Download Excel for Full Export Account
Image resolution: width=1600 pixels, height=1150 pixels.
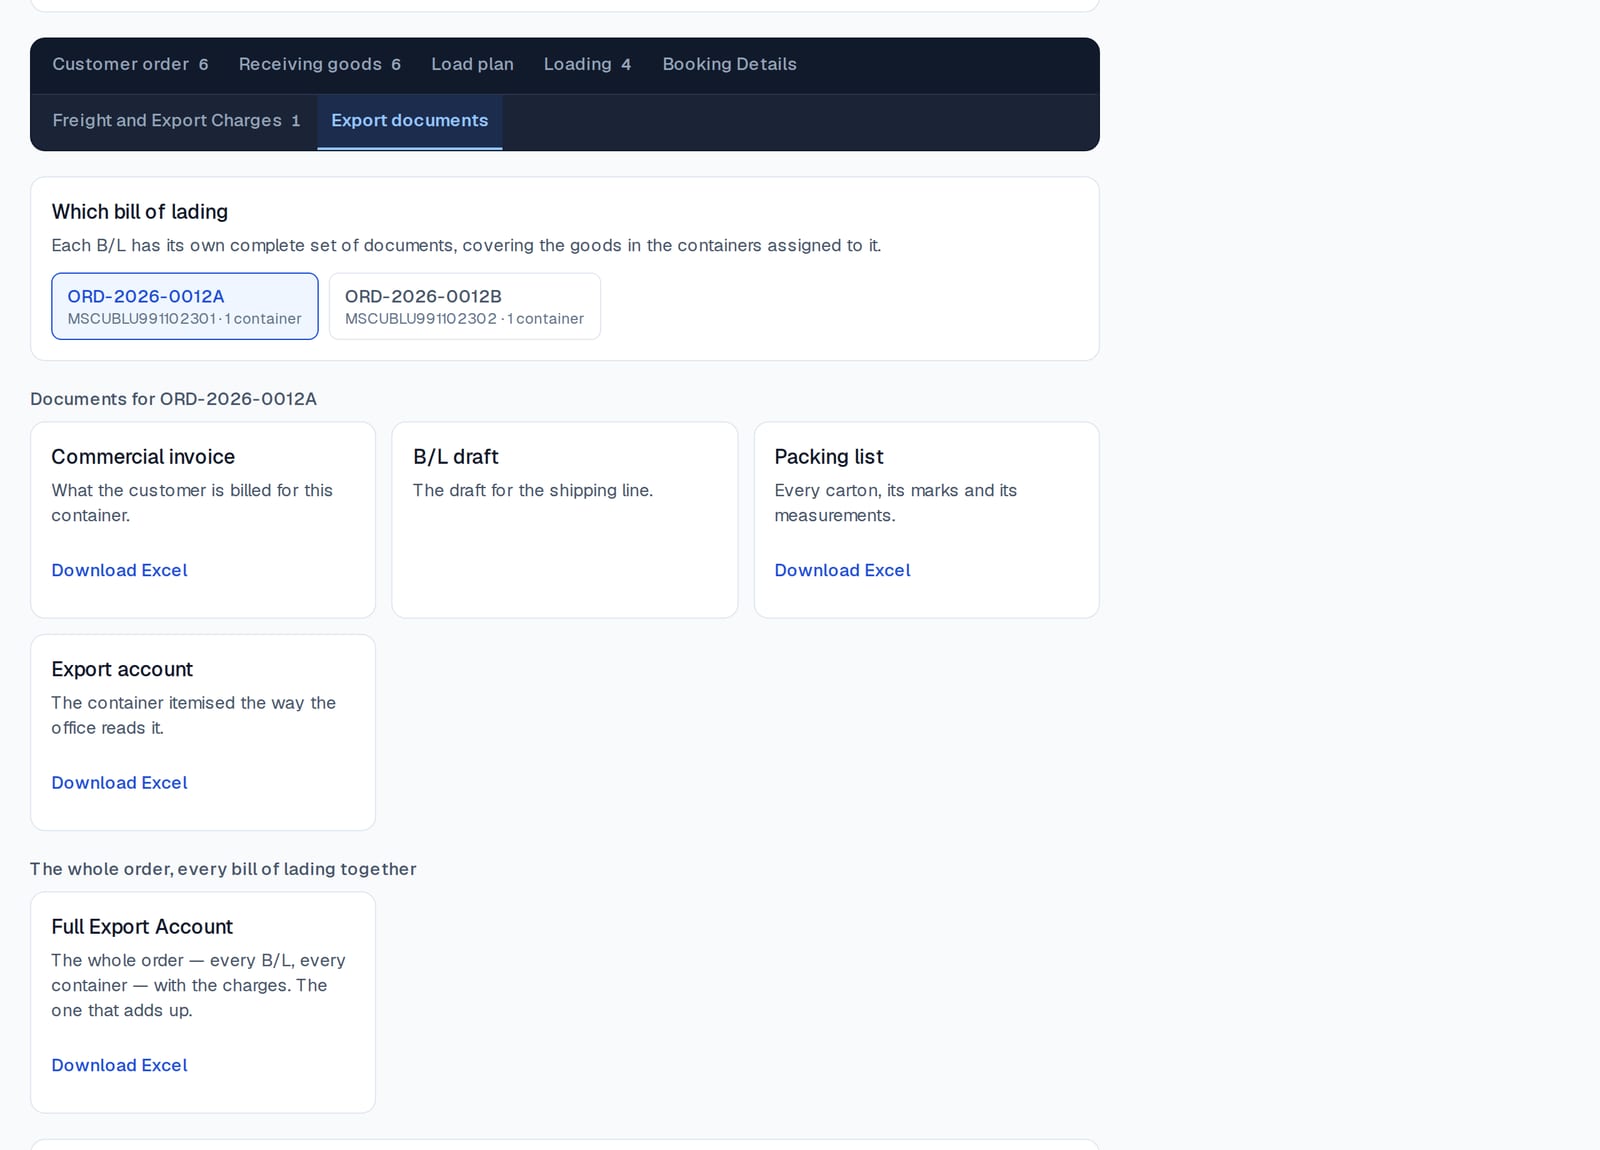point(119,1066)
